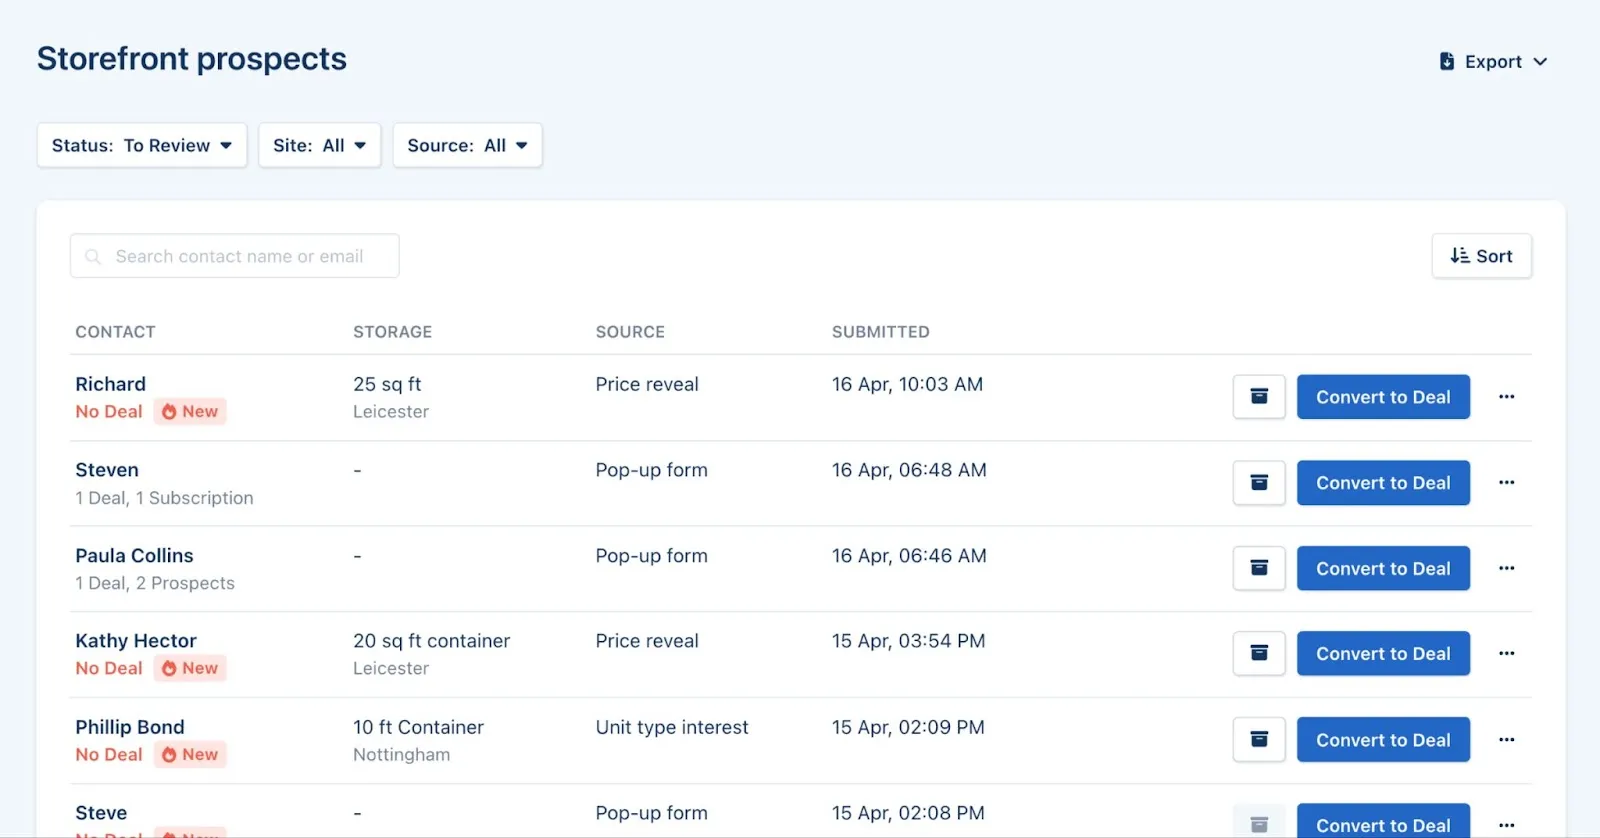1600x838 pixels.
Task: Click '15 Apr, 02:09 PM' submitted time
Action: (x=908, y=727)
